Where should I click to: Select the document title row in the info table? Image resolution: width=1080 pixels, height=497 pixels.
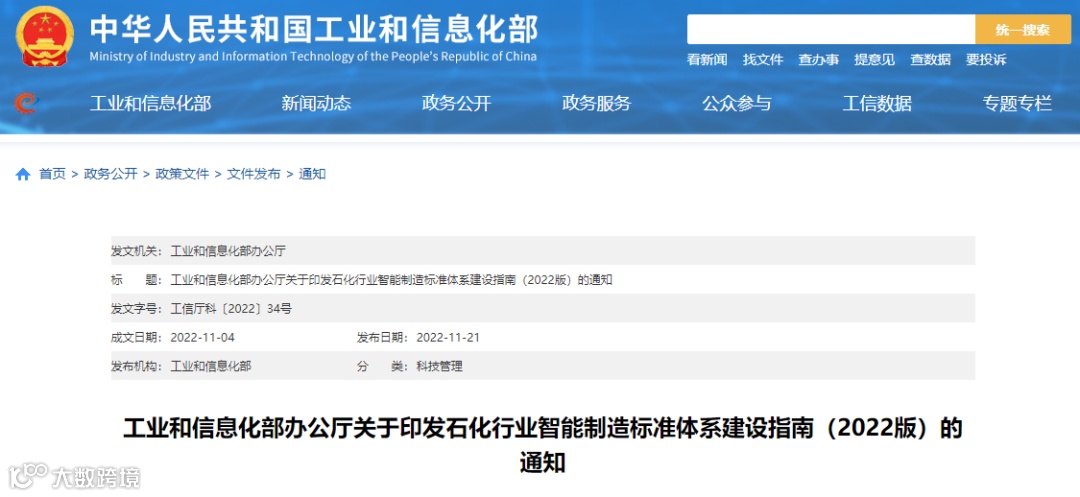pos(543,279)
